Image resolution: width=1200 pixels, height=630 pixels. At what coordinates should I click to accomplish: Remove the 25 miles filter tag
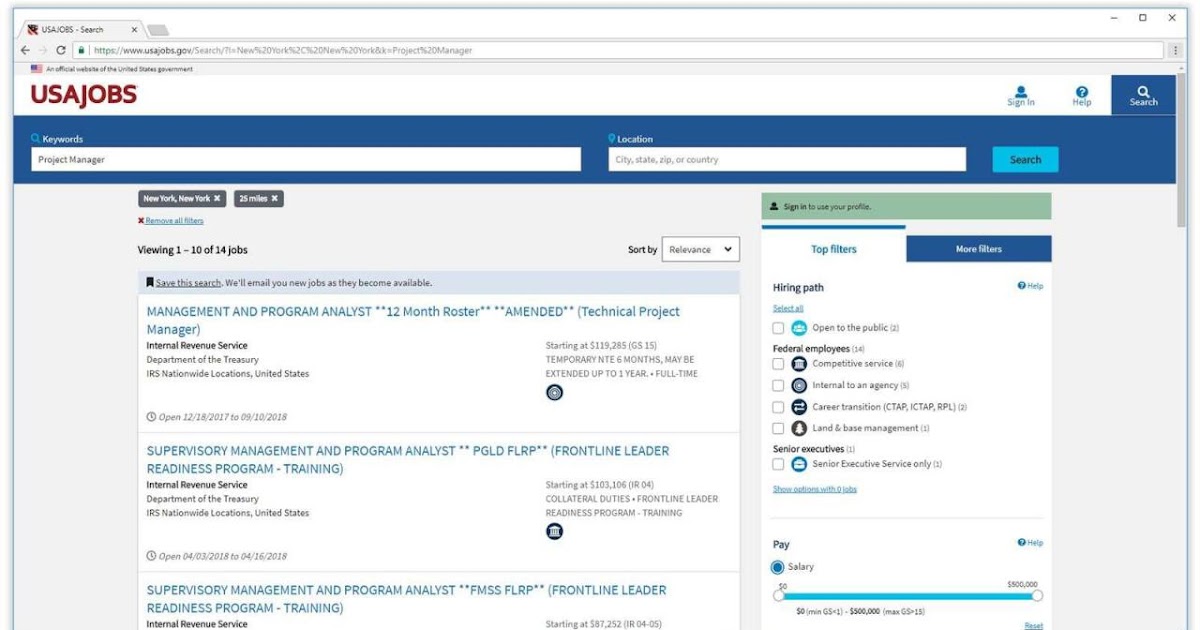pyautogui.click(x=275, y=198)
